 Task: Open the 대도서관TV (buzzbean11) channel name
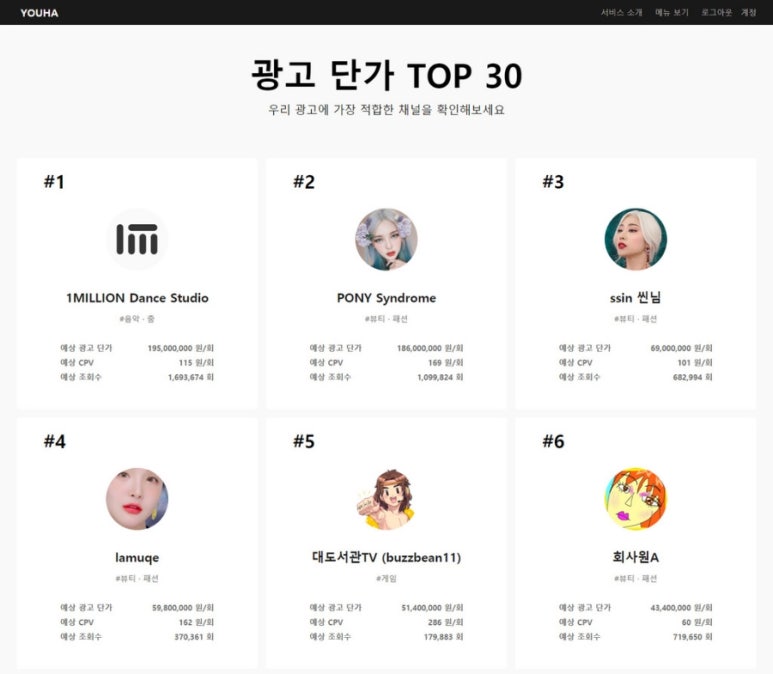point(386,558)
